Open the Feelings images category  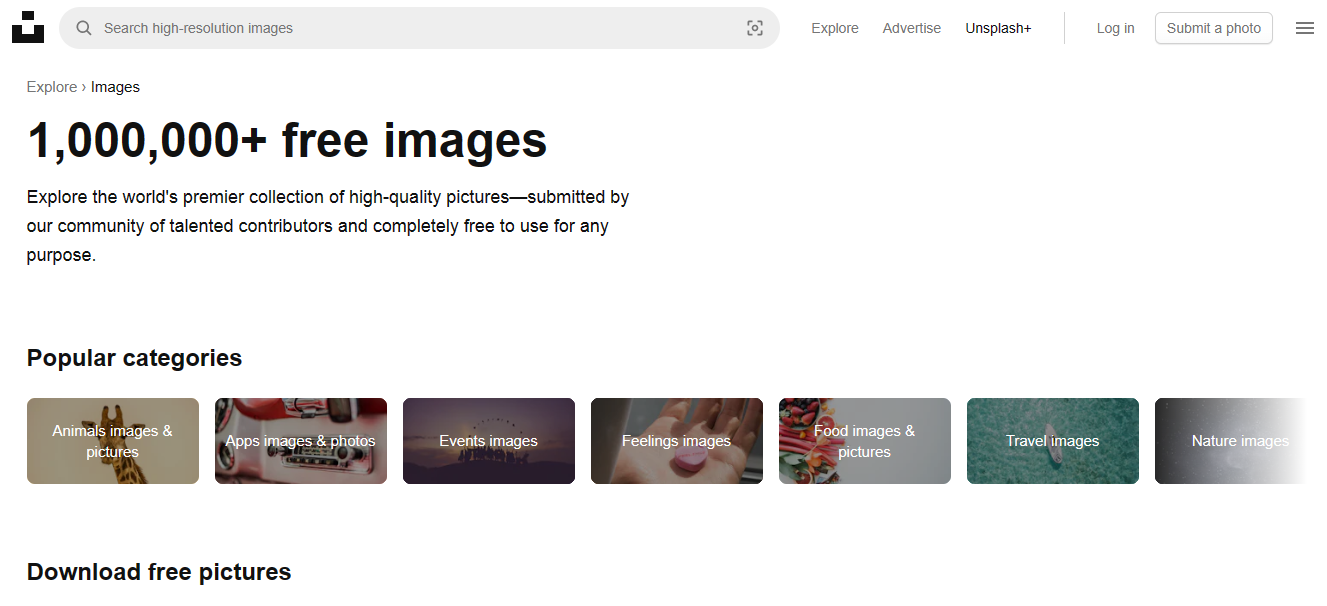coord(676,441)
